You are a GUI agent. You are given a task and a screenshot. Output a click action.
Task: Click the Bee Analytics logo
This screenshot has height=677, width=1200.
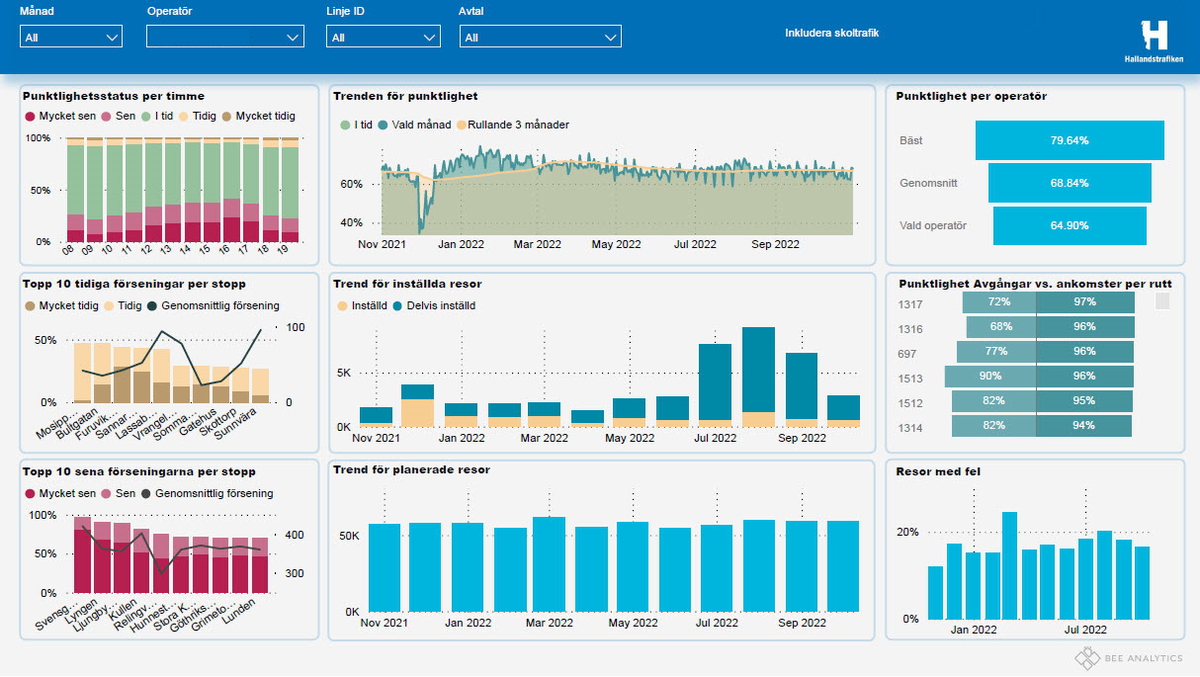[x=1128, y=657]
